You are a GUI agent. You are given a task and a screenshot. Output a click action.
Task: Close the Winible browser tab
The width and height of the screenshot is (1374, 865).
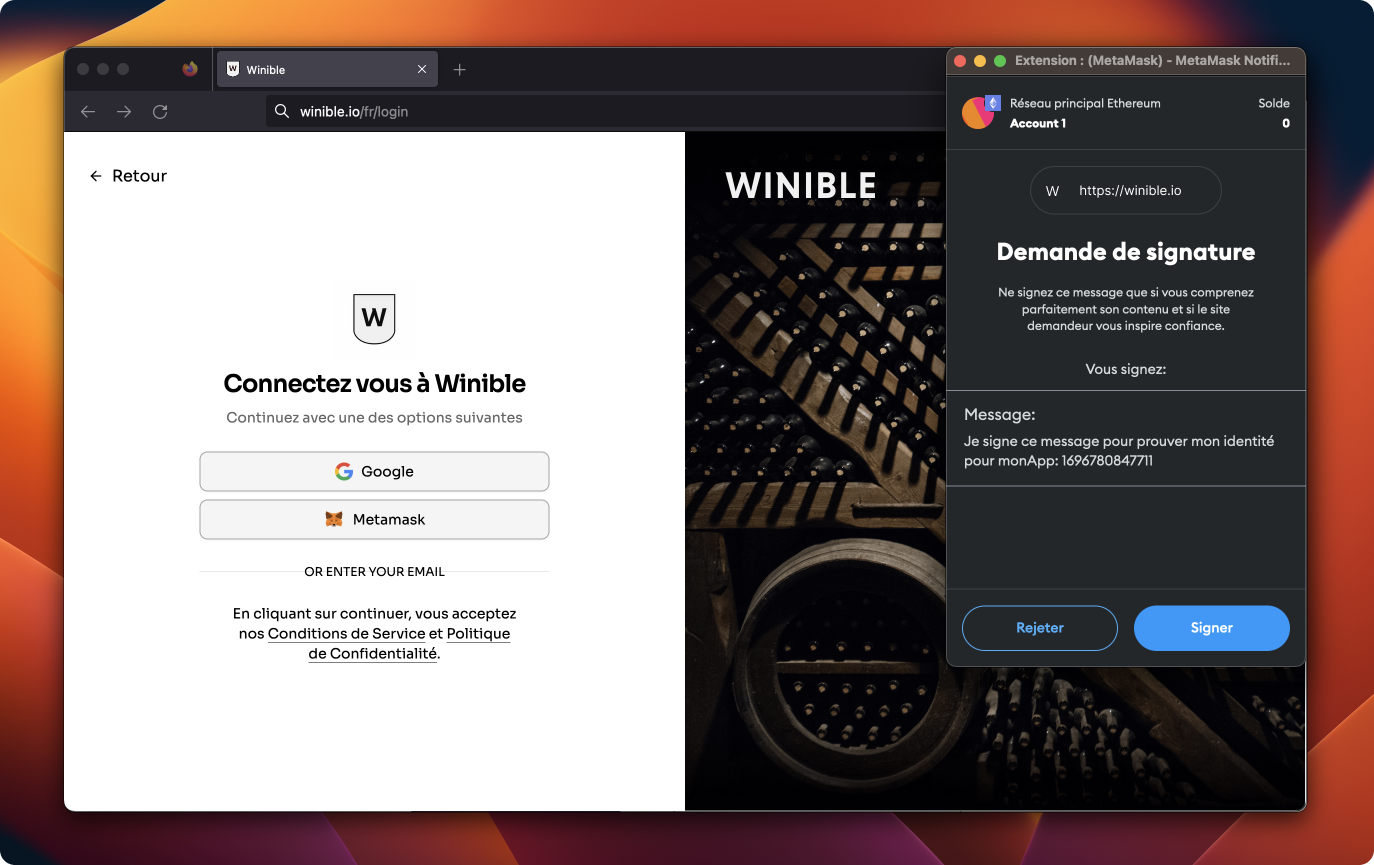[422, 69]
